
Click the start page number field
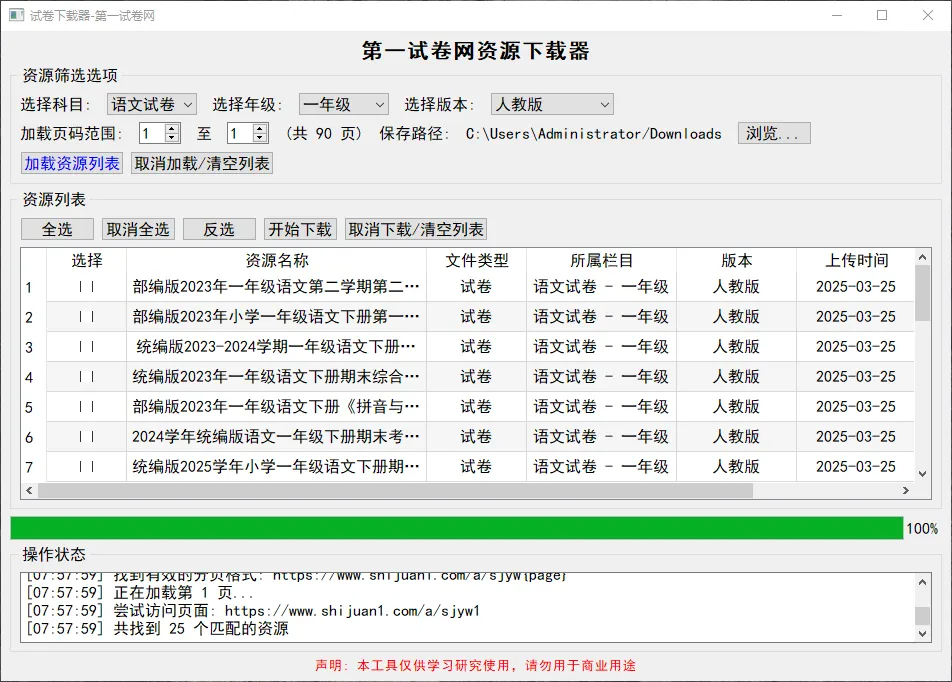(x=152, y=134)
